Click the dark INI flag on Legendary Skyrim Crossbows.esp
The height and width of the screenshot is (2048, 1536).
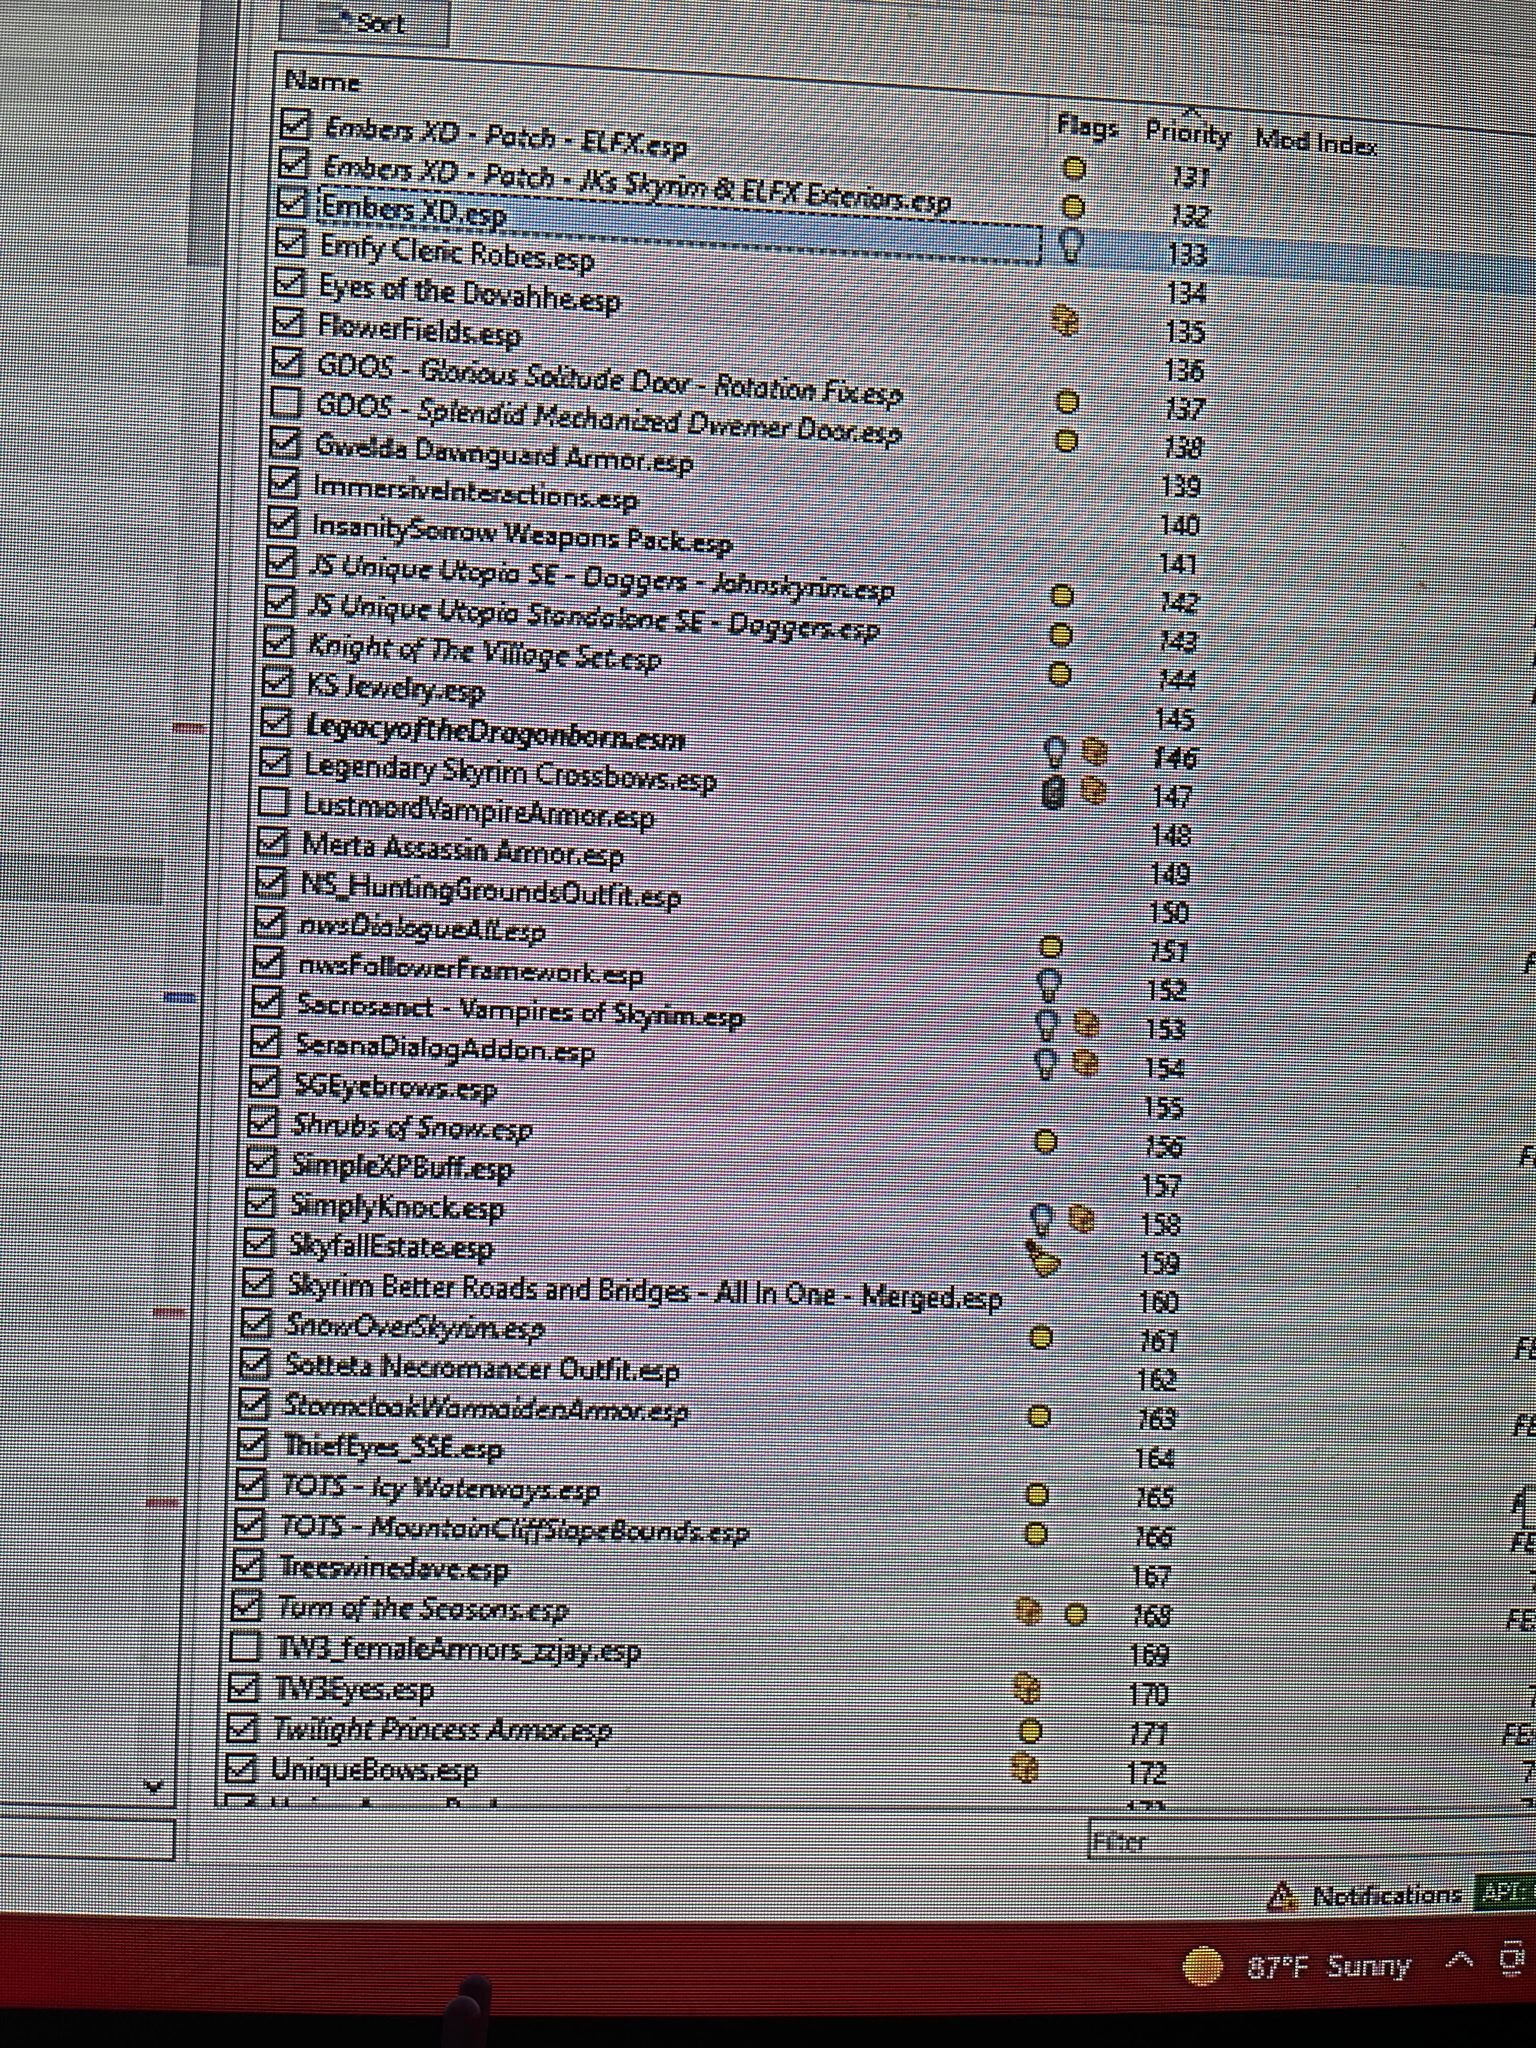[1052, 793]
